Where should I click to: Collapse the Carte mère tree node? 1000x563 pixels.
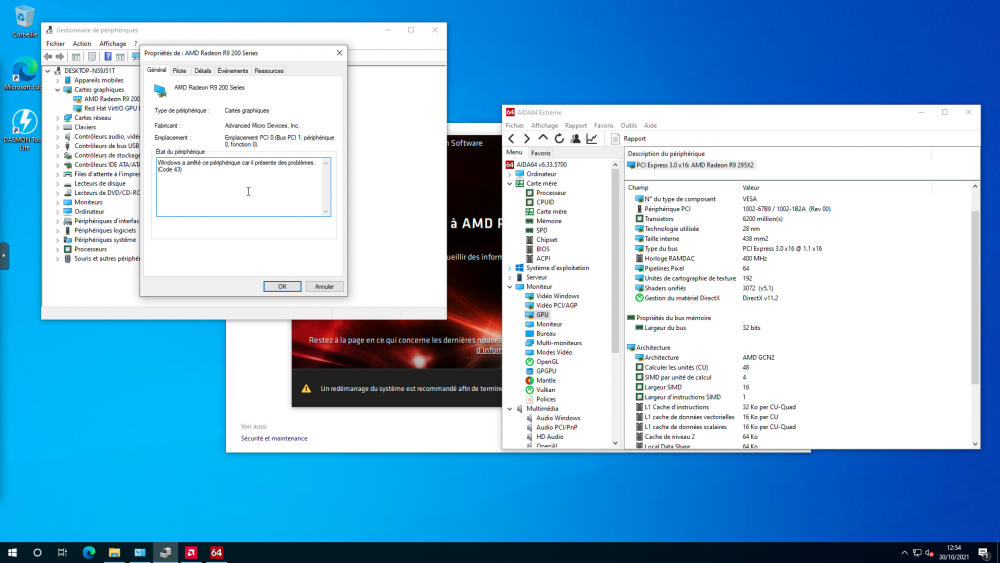pyautogui.click(x=510, y=184)
